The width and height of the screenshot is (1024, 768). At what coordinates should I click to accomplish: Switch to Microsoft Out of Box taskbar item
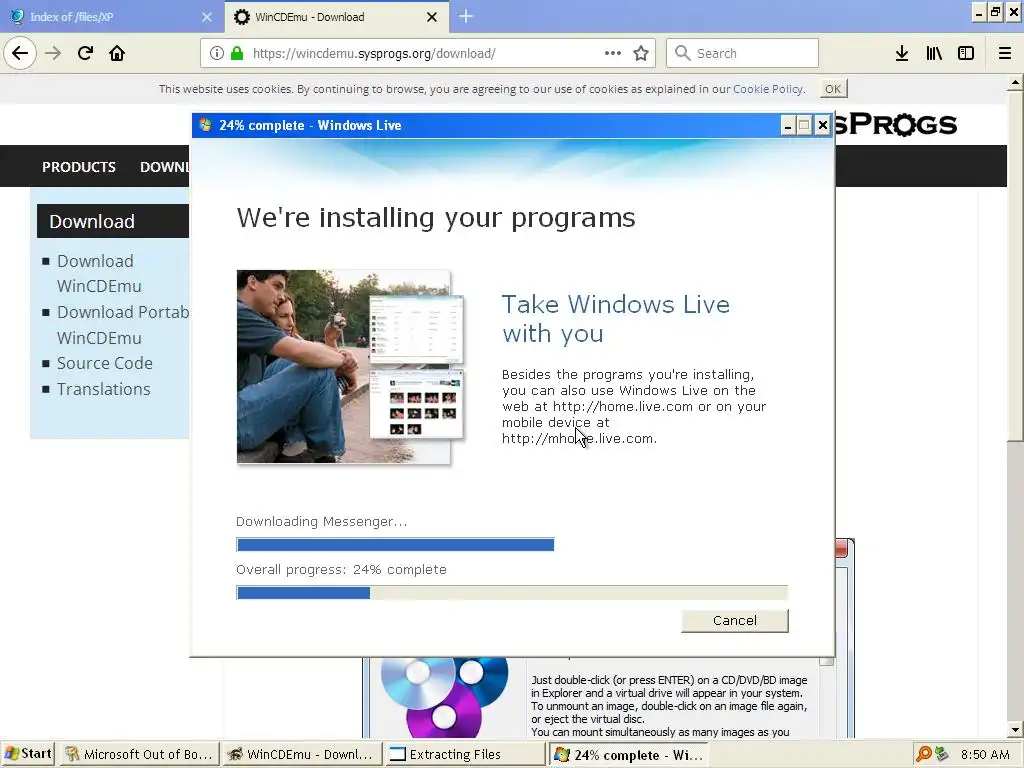[139, 754]
